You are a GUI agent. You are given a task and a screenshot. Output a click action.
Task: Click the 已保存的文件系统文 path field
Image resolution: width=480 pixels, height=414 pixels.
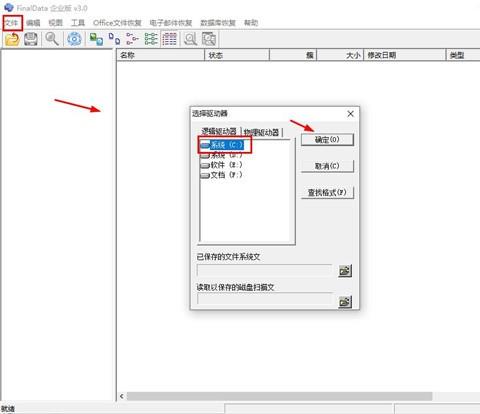coord(265,270)
